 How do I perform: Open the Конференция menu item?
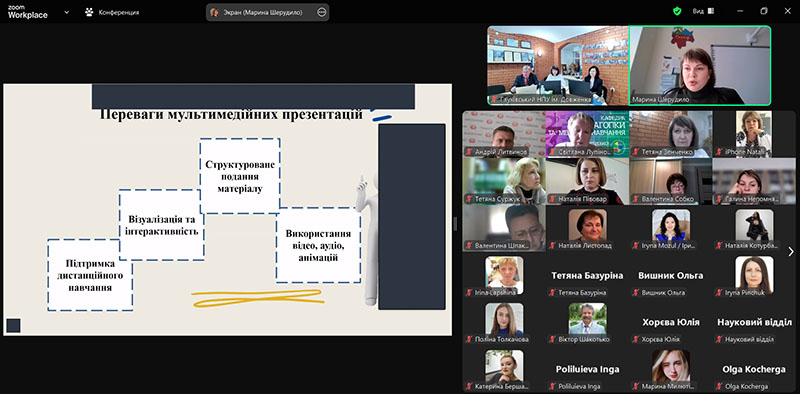click(112, 12)
